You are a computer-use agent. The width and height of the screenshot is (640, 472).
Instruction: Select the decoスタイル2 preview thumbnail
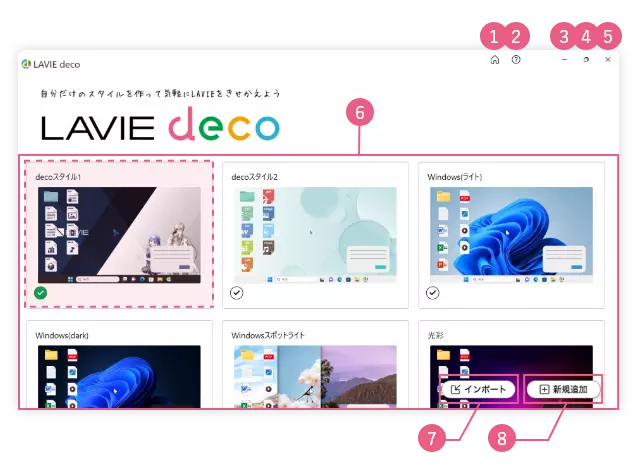tap(315, 235)
